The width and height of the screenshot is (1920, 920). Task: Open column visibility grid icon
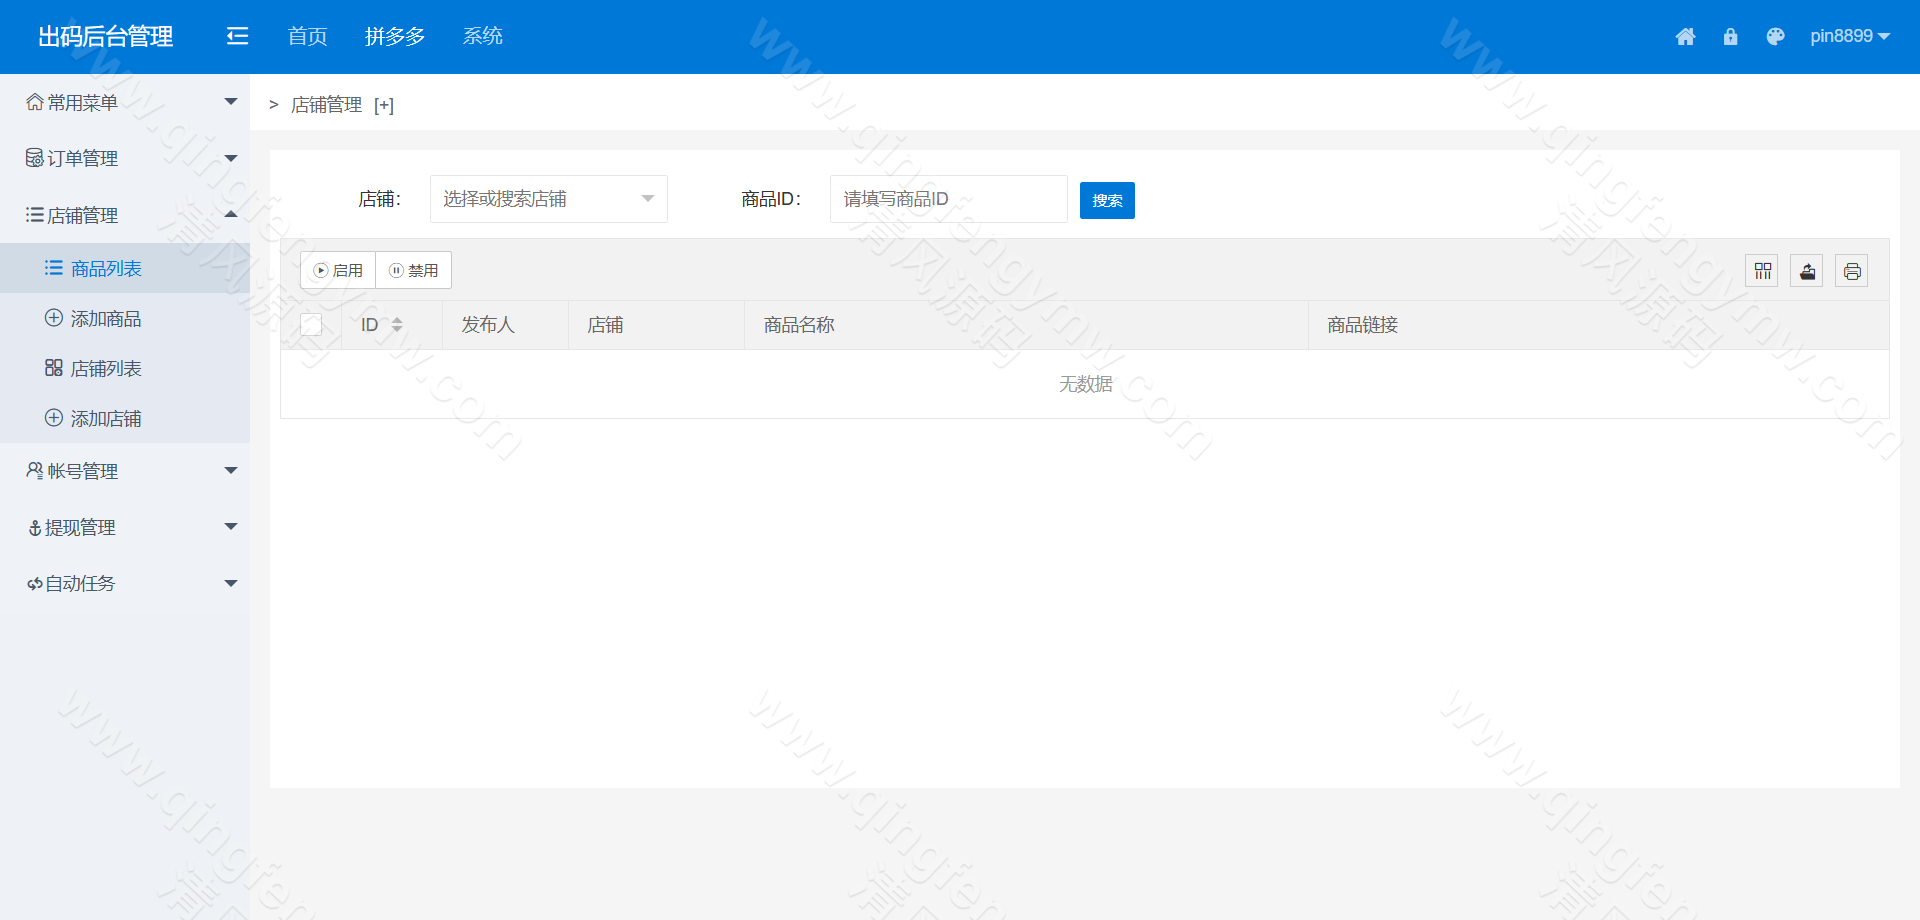coord(1762,270)
